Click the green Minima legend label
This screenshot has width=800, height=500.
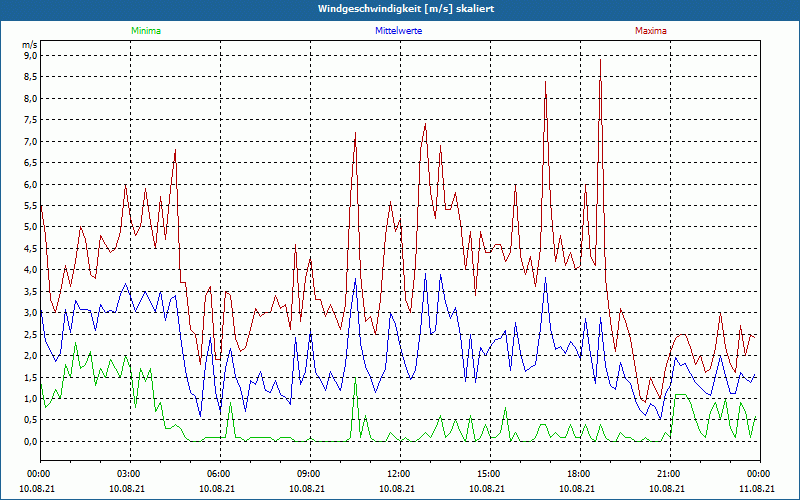pyautogui.click(x=145, y=31)
